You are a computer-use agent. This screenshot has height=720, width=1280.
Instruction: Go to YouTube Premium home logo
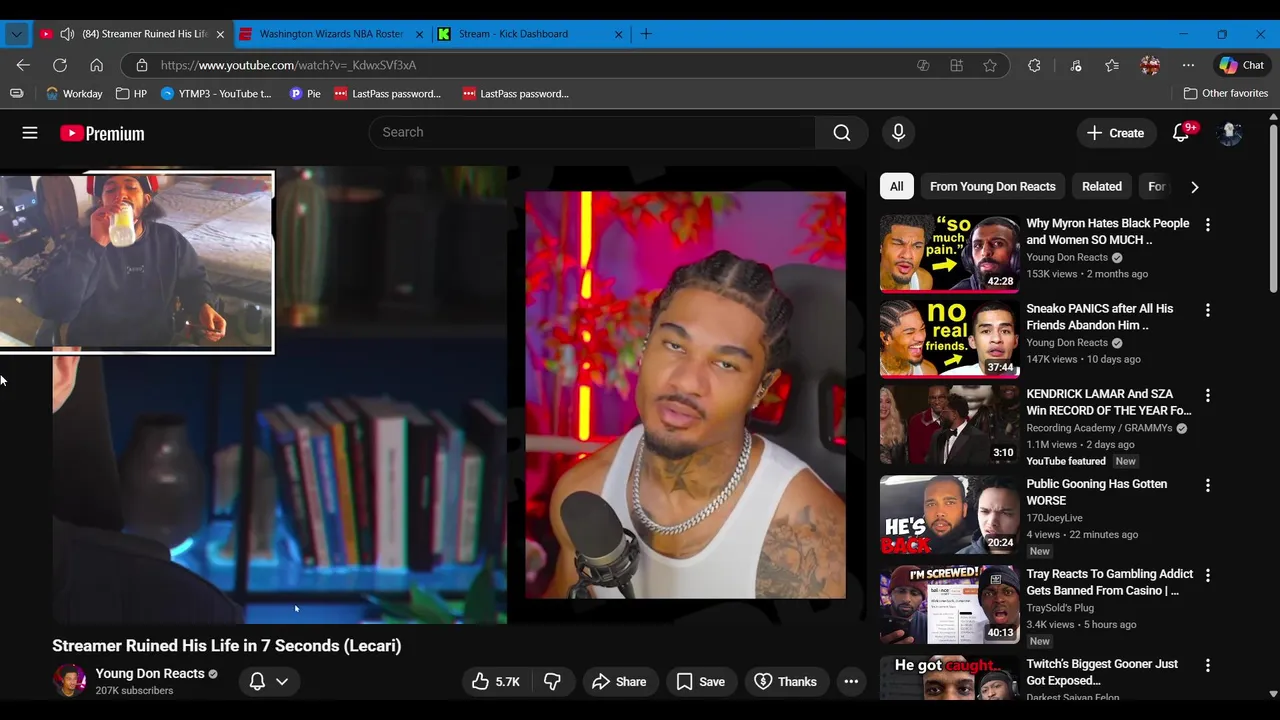click(x=102, y=133)
